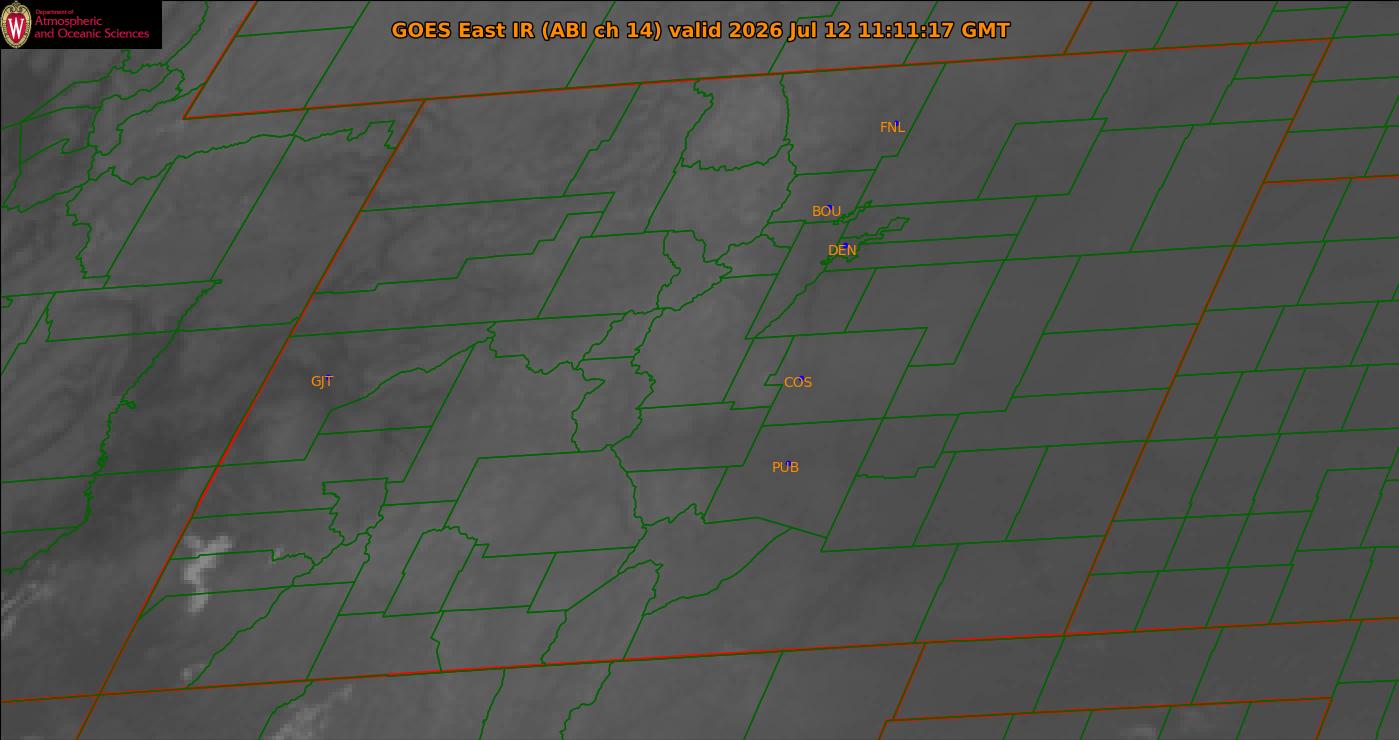
Task: Select the PUB station label
Action: click(x=785, y=467)
